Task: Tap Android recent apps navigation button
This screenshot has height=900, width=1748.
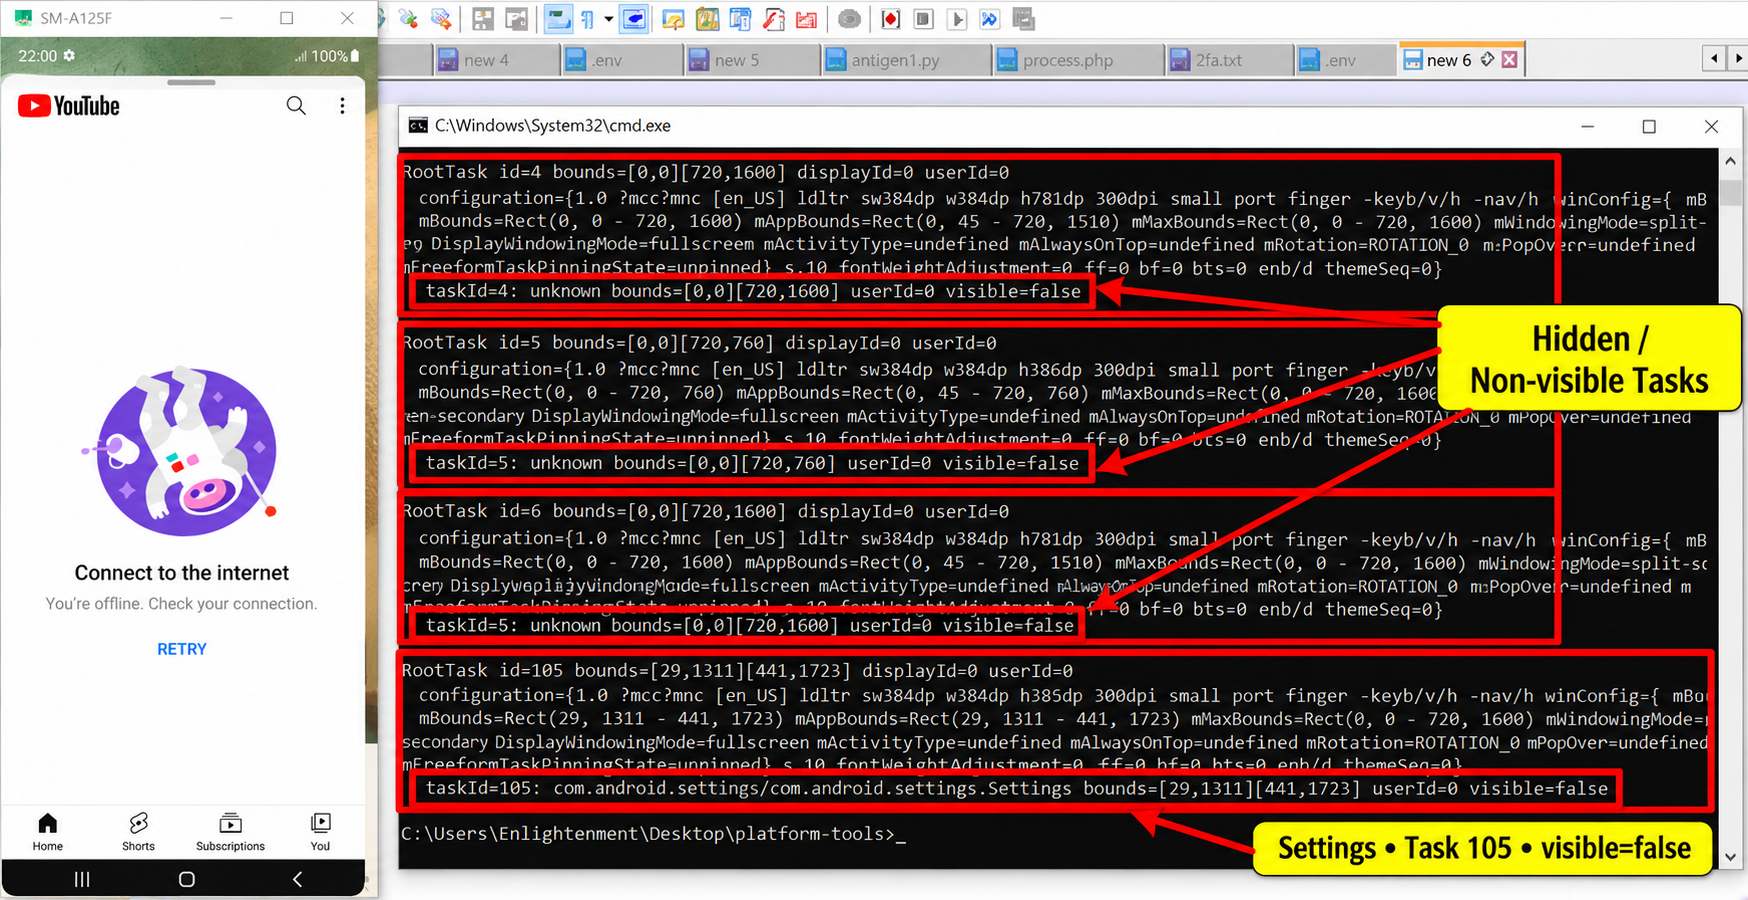Action: point(82,879)
